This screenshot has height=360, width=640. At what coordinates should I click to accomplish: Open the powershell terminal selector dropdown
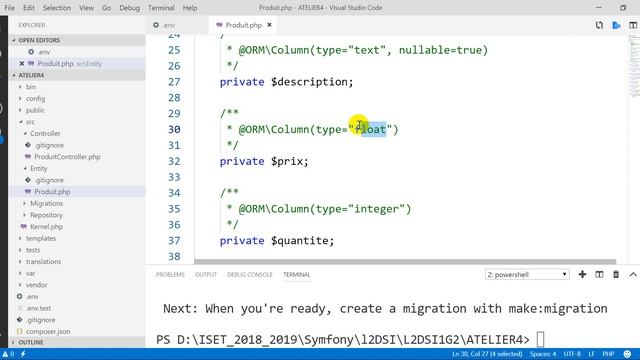527,274
